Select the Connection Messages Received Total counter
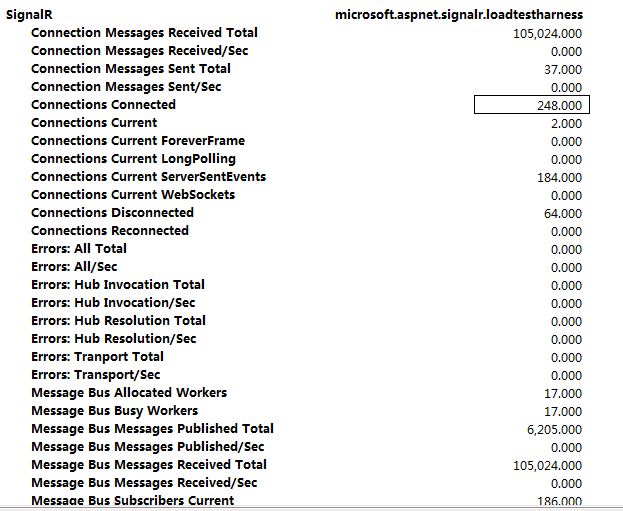 pos(144,33)
